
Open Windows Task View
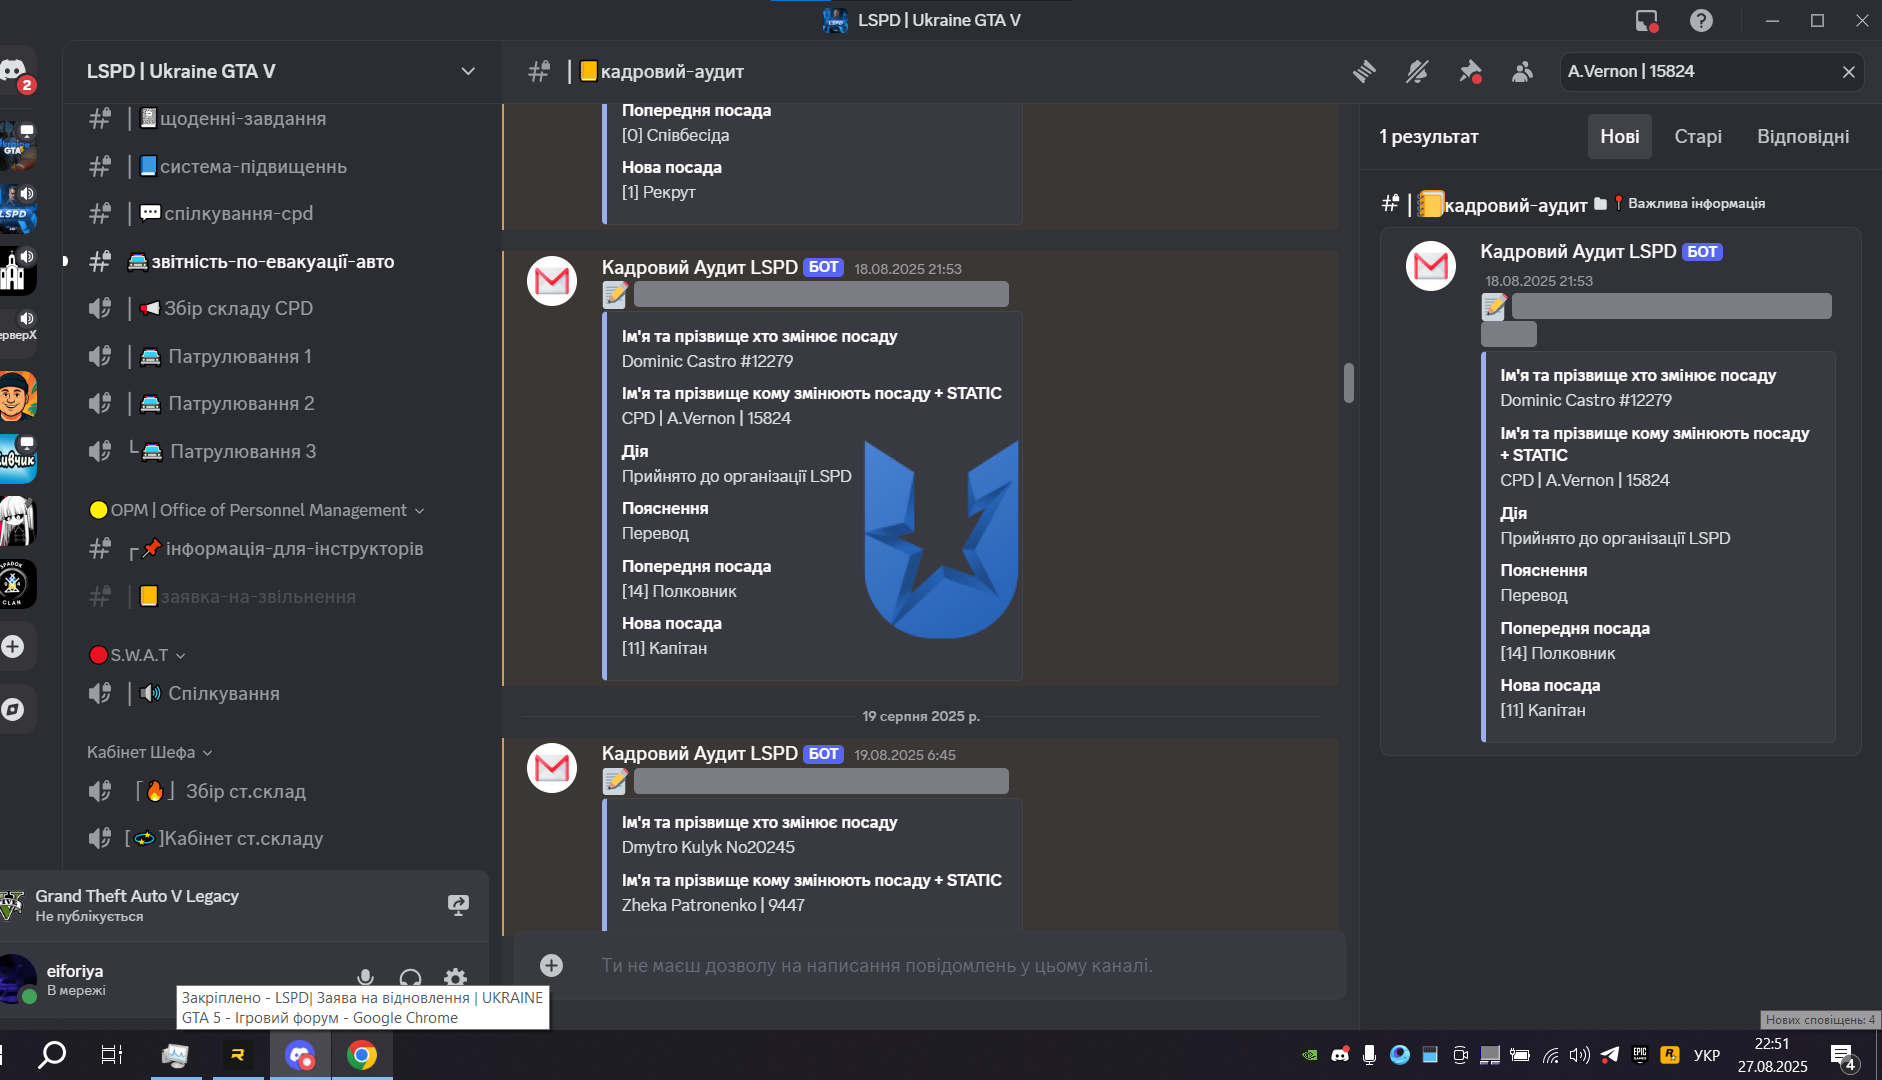111,1054
